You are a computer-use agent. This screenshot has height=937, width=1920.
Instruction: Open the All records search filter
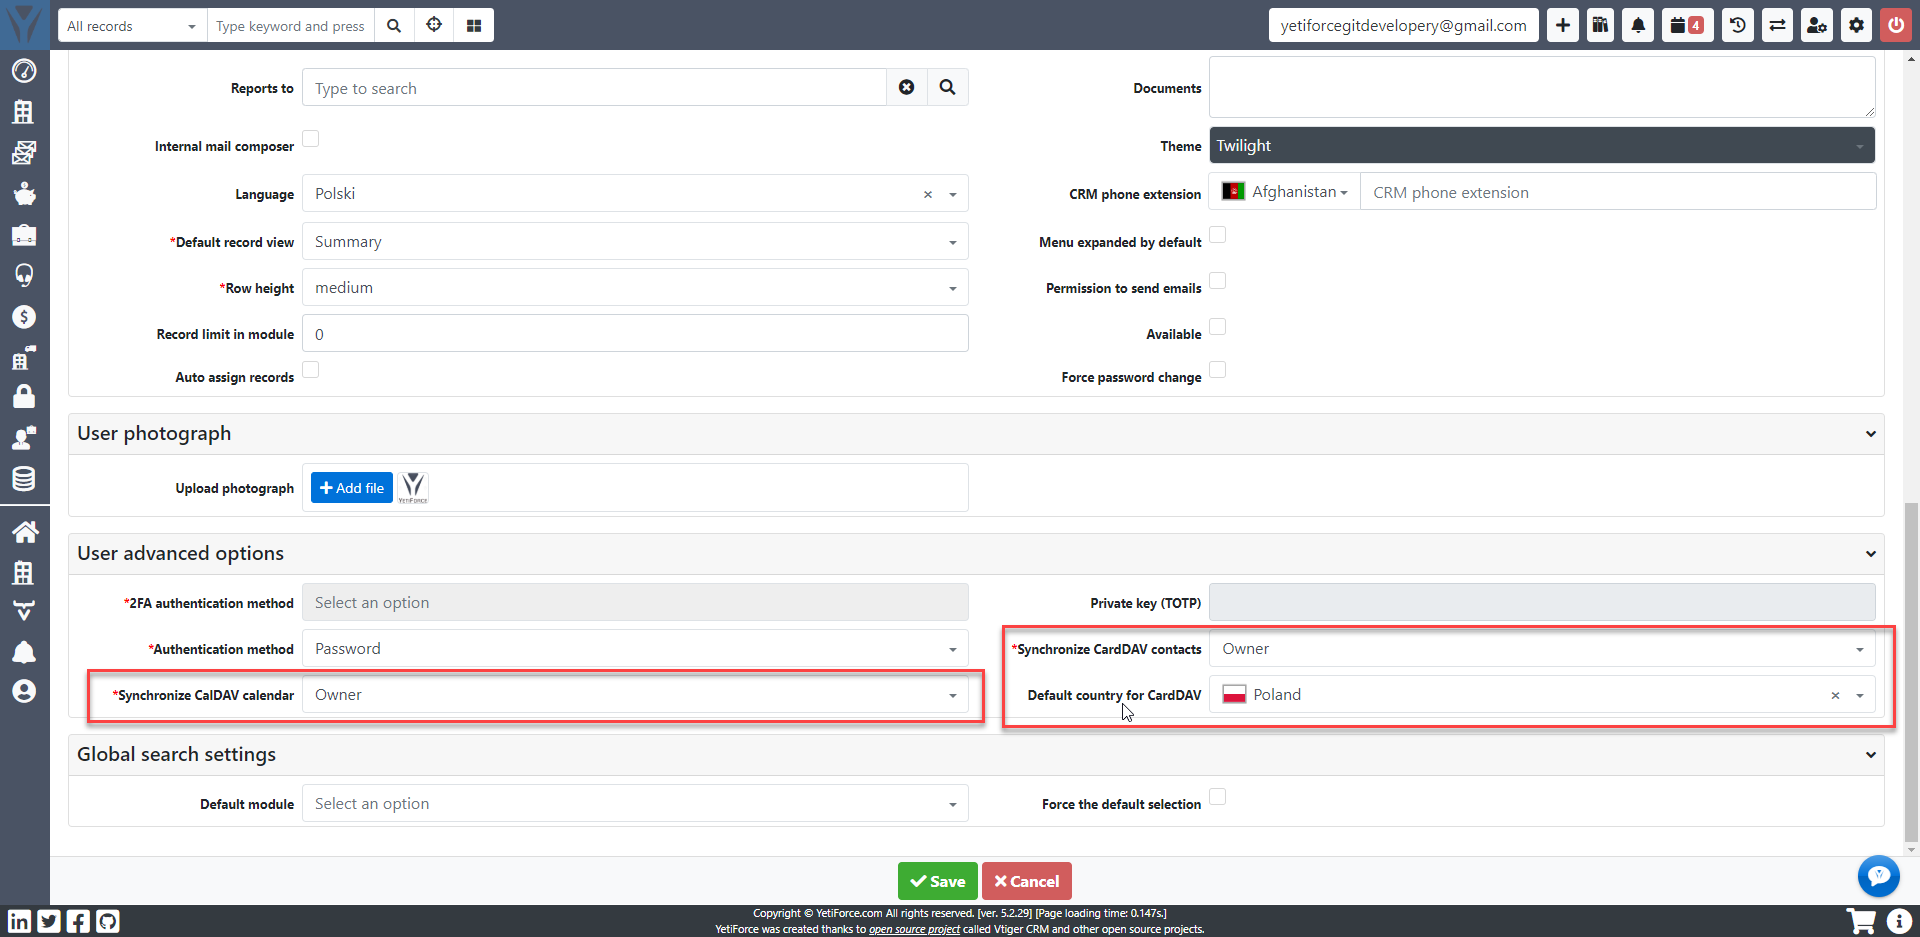pyautogui.click(x=132, y=25)
